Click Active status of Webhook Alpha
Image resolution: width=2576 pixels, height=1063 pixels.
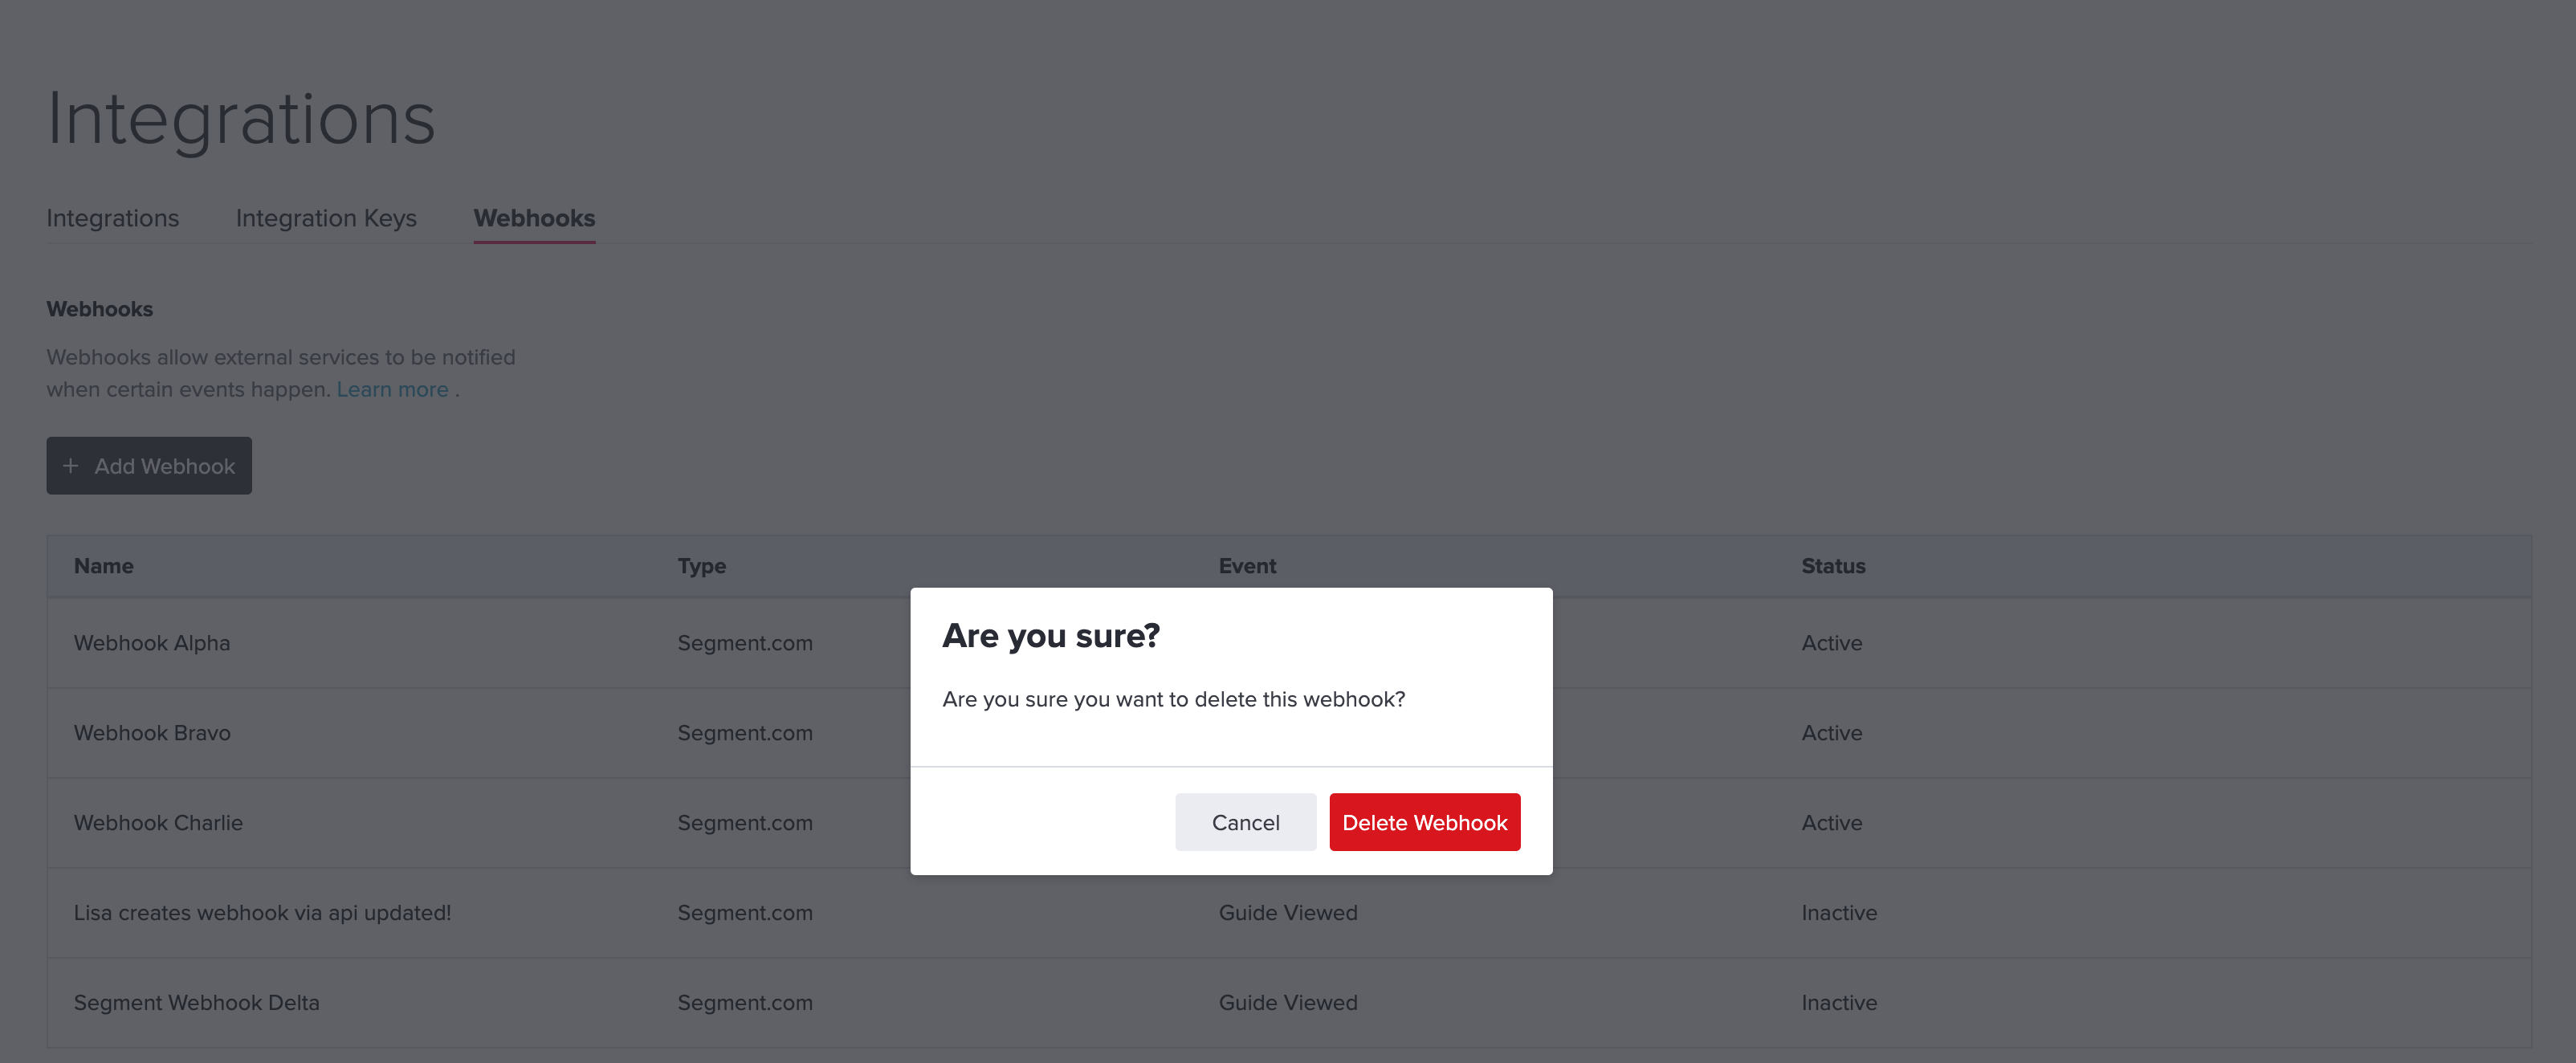pyautogui.click(x=1832, y=643)
